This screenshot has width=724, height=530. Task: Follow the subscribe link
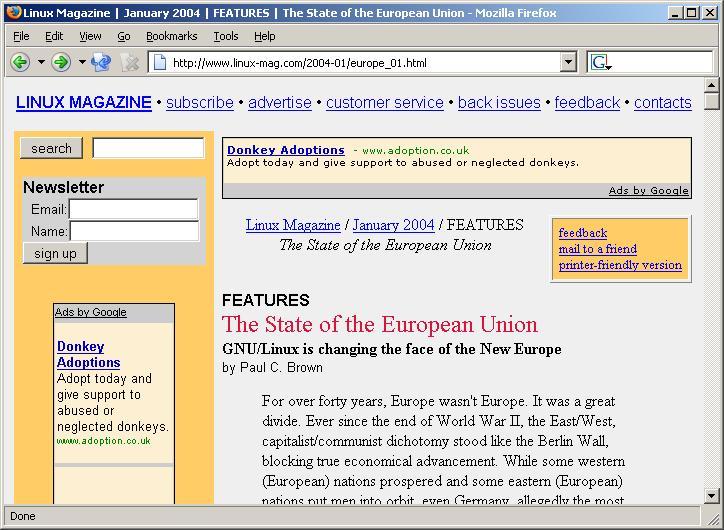click(200, 102)
